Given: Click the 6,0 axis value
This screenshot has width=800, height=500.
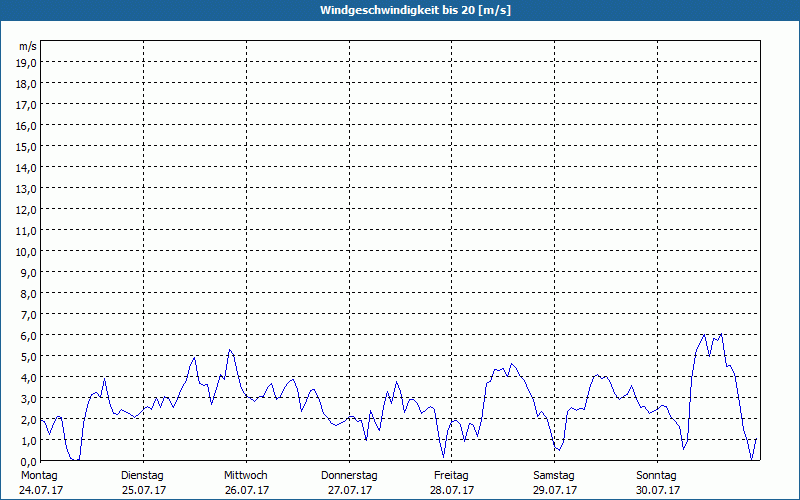Looking at the screenshot, I should point(29,336).
